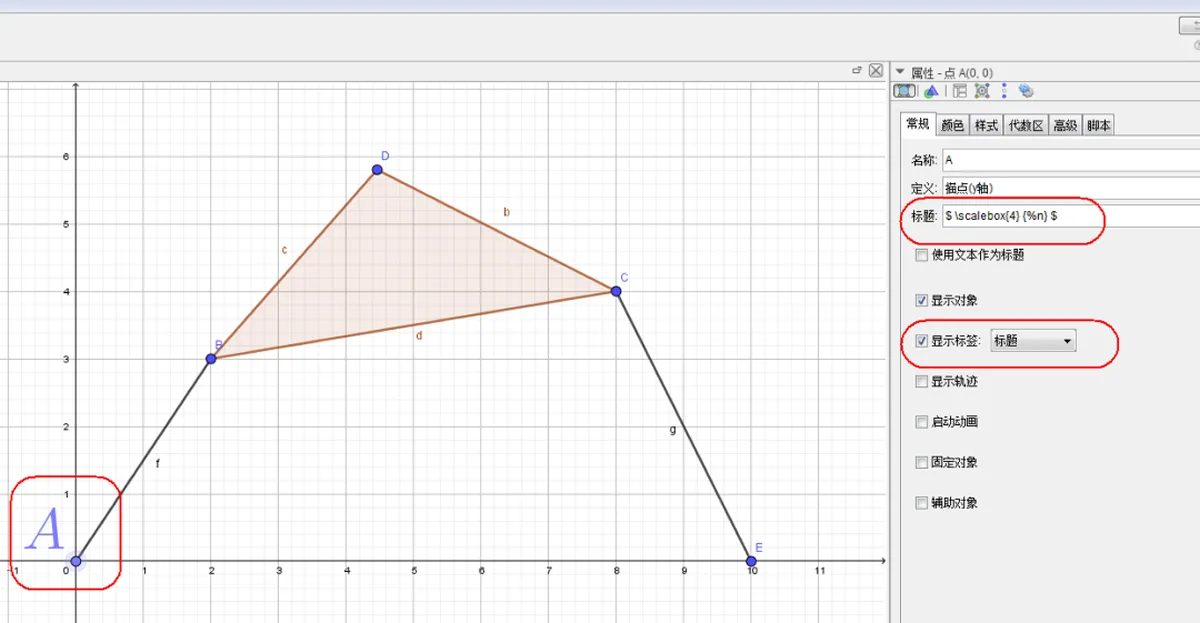Switch to the 代数区 tab
The image size is (1200, 623).
pyautogui.click(x=1025, y=125)
